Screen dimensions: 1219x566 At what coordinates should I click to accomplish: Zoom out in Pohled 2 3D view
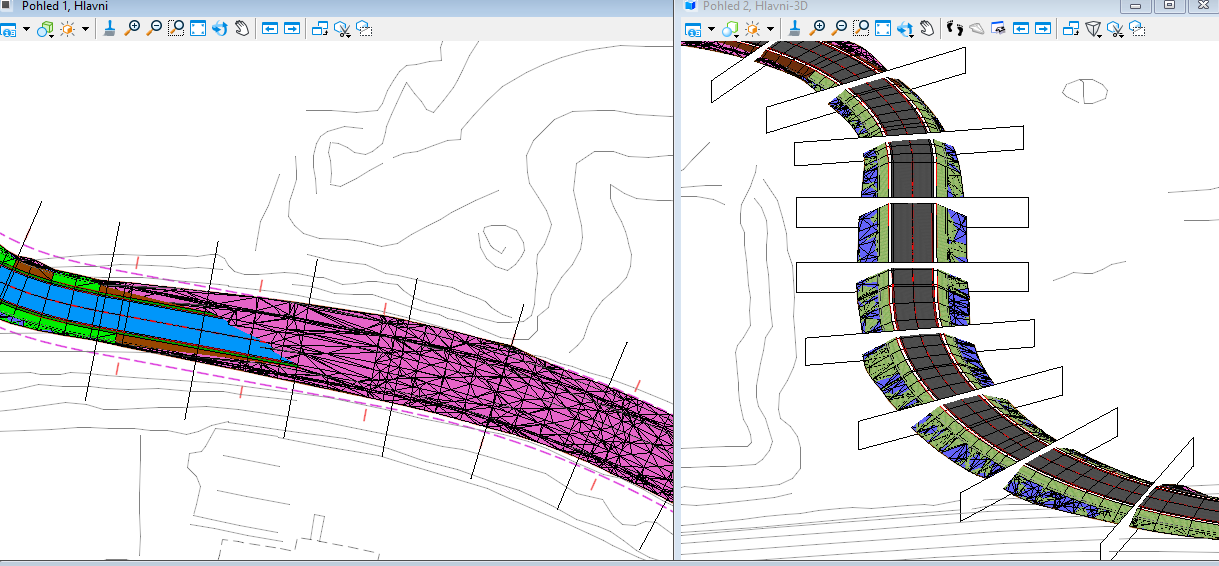[x=839, y=29]
